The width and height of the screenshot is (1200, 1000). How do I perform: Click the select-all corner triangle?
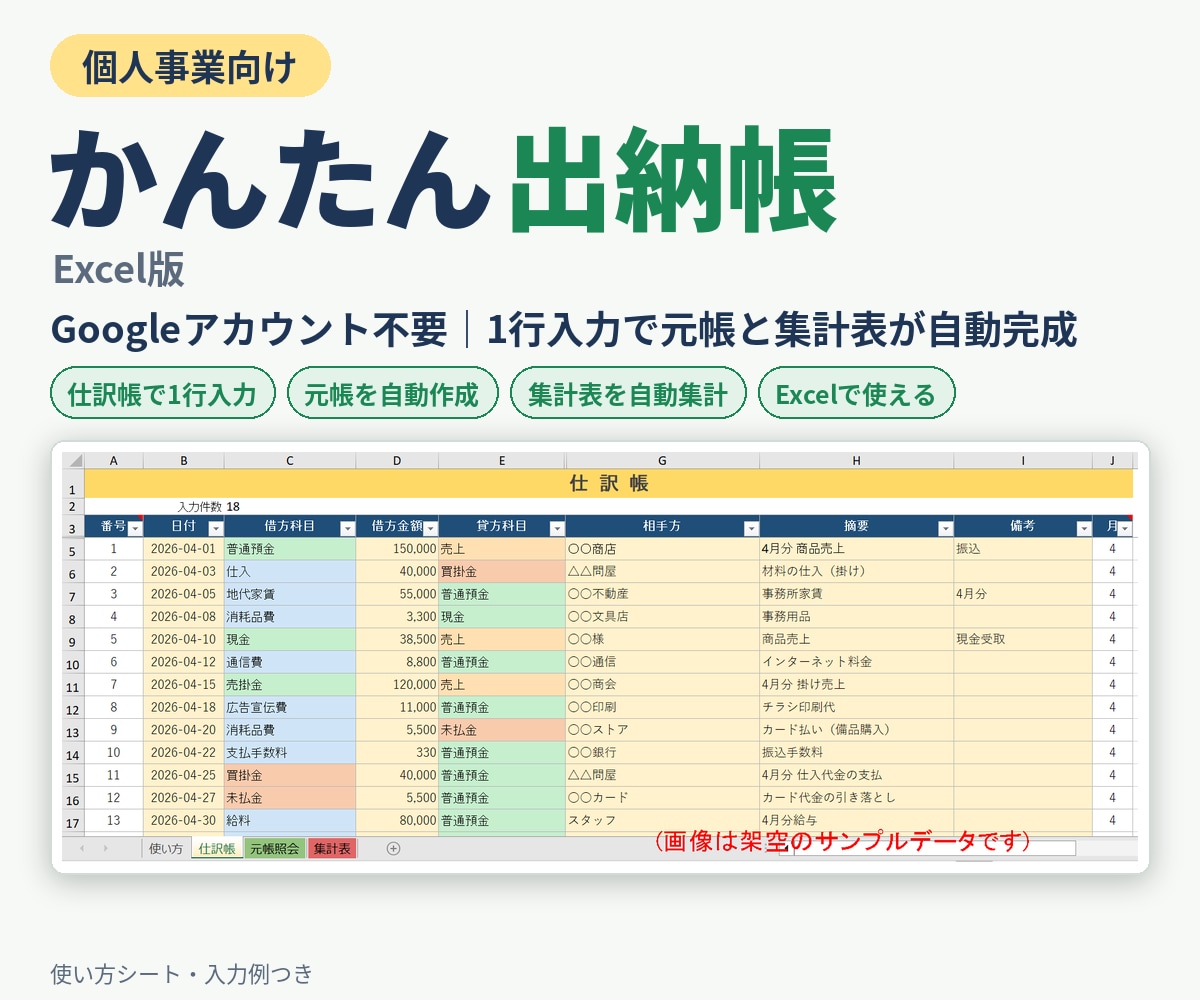click(x=74, y=461)
